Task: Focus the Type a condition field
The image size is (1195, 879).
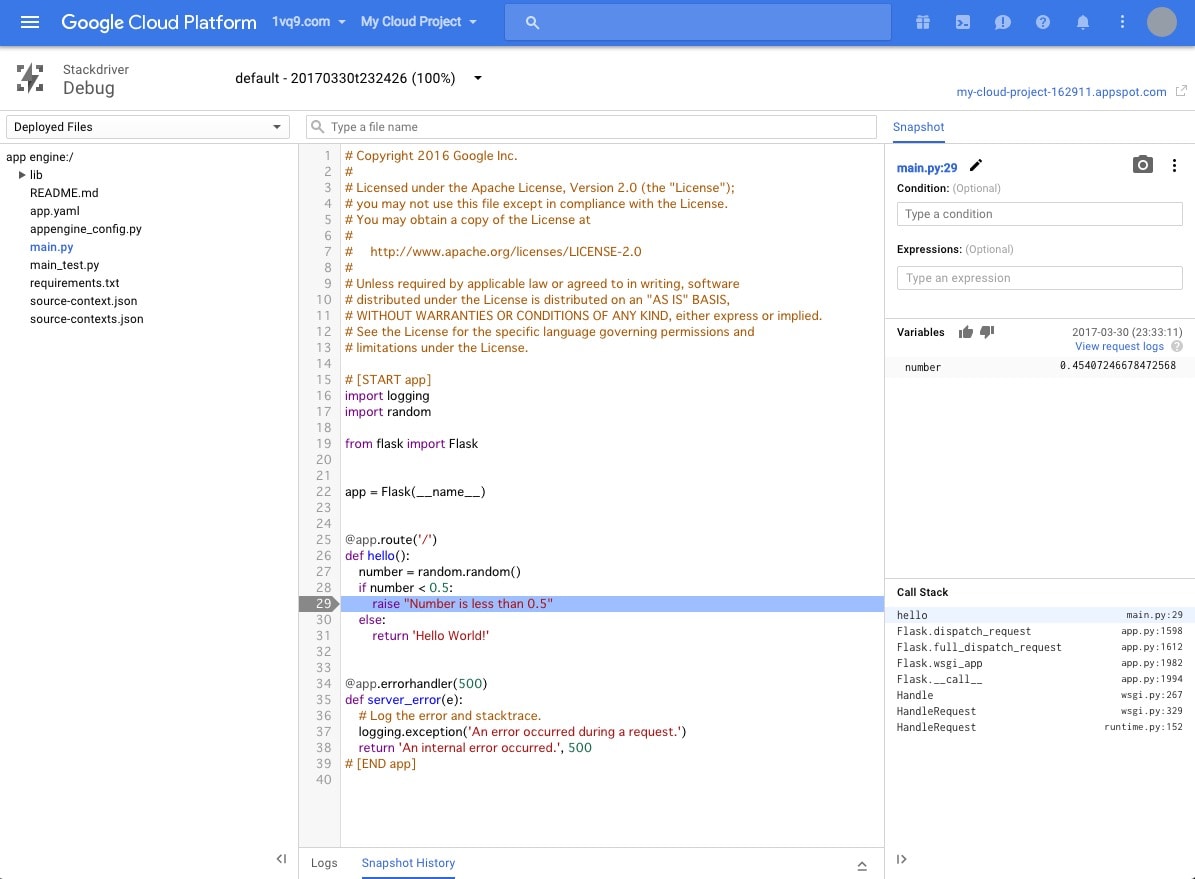Action: coord(1039,213)
